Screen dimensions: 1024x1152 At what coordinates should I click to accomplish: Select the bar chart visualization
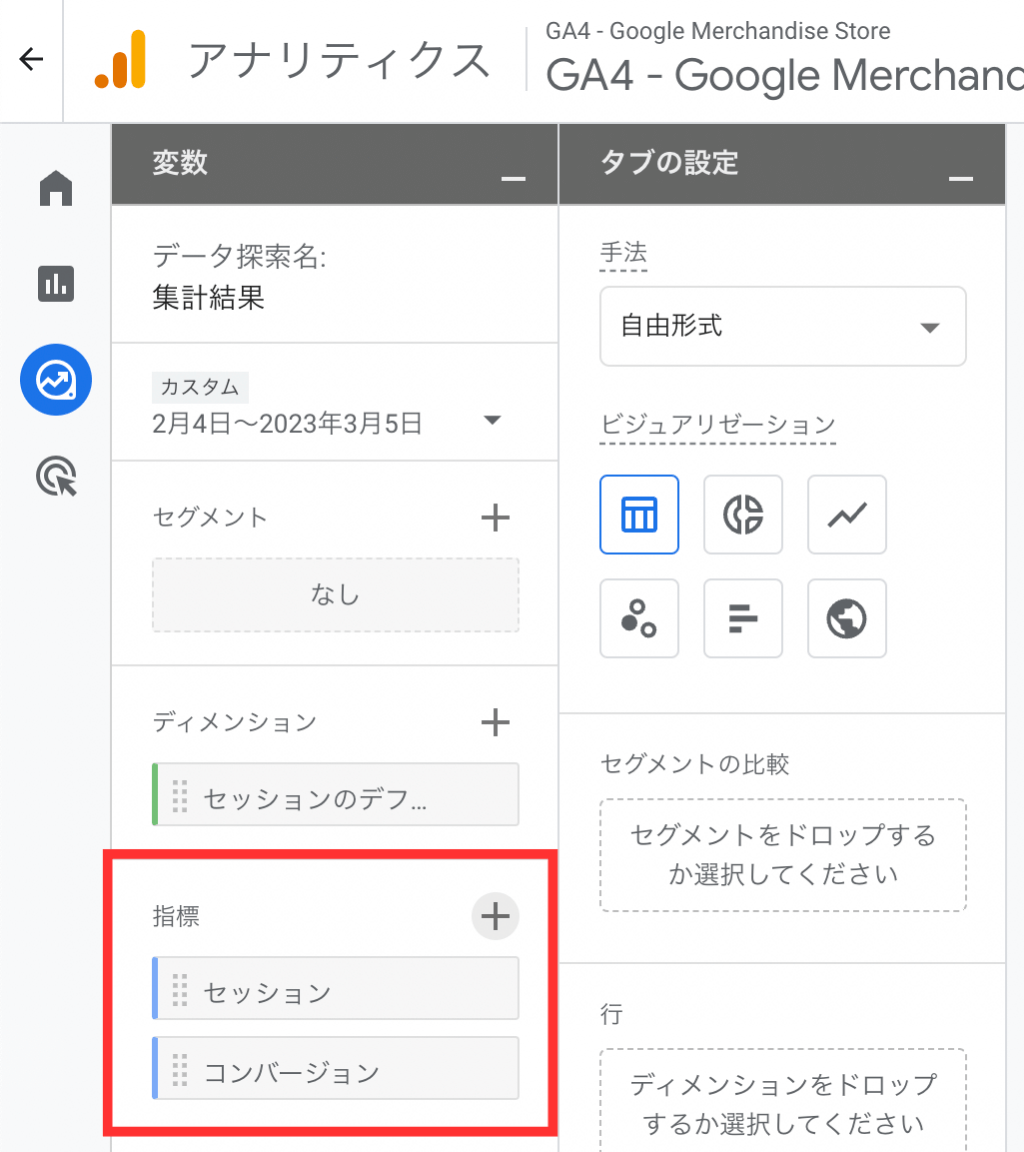click(x=743, y=618)
